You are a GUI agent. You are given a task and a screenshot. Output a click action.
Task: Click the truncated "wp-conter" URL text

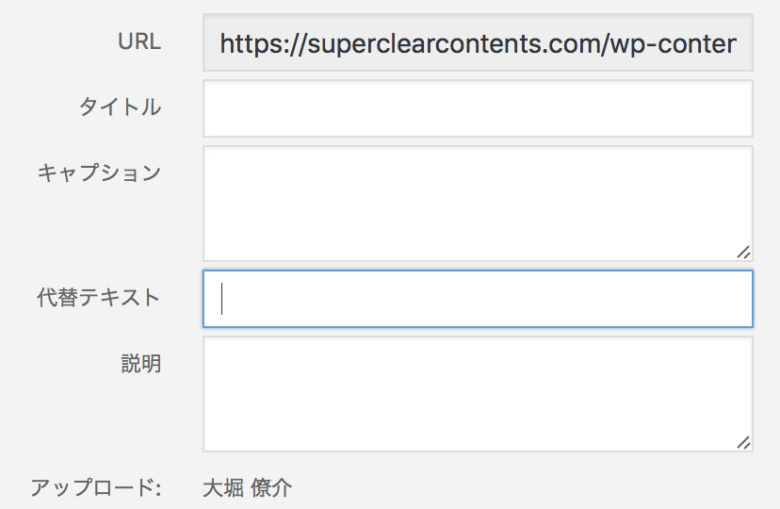coord(673,44)
